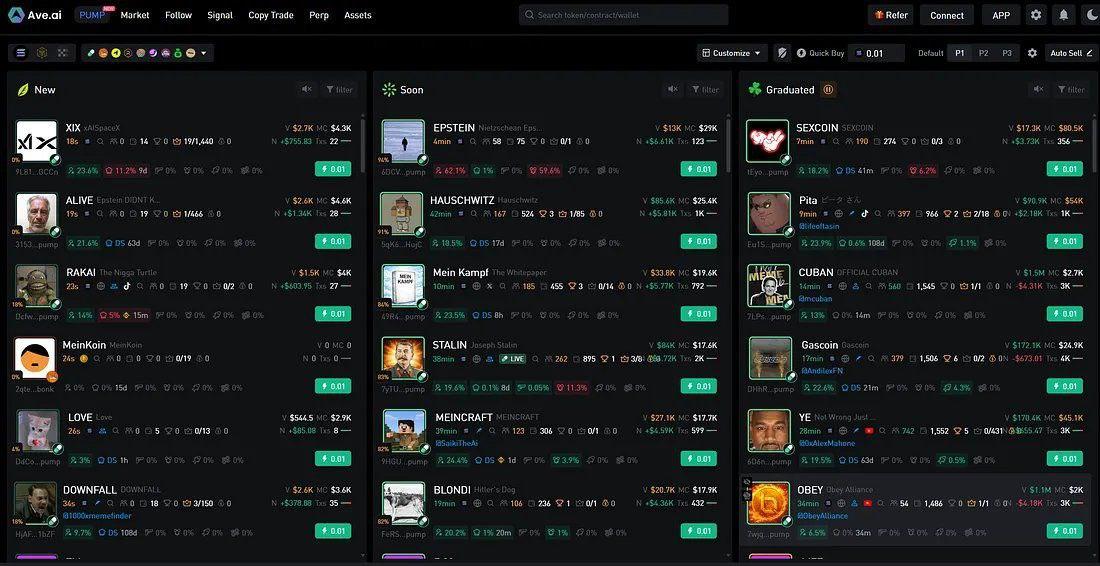Open settings gear in top navigation
The image size is (1100, 566).
(1035, 15)
